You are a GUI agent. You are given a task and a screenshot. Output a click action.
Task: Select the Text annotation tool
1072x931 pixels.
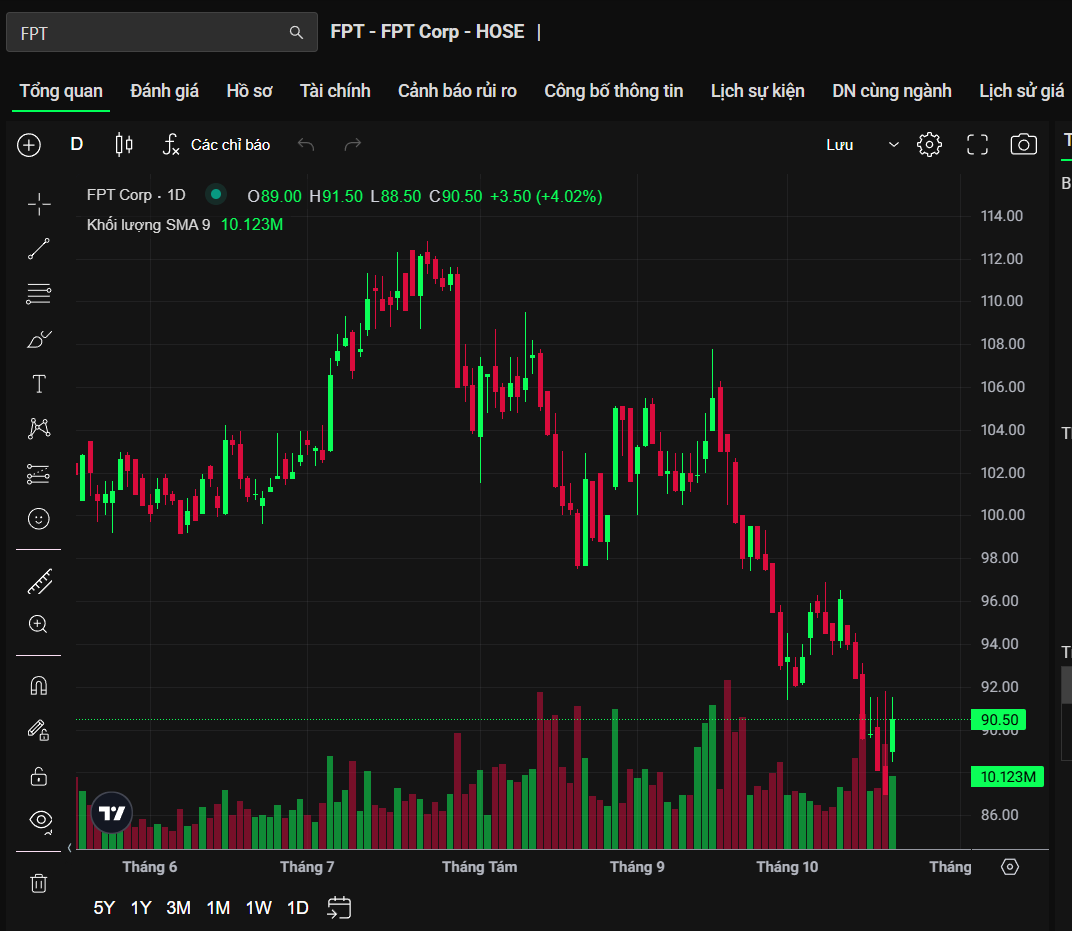[39, 384]
